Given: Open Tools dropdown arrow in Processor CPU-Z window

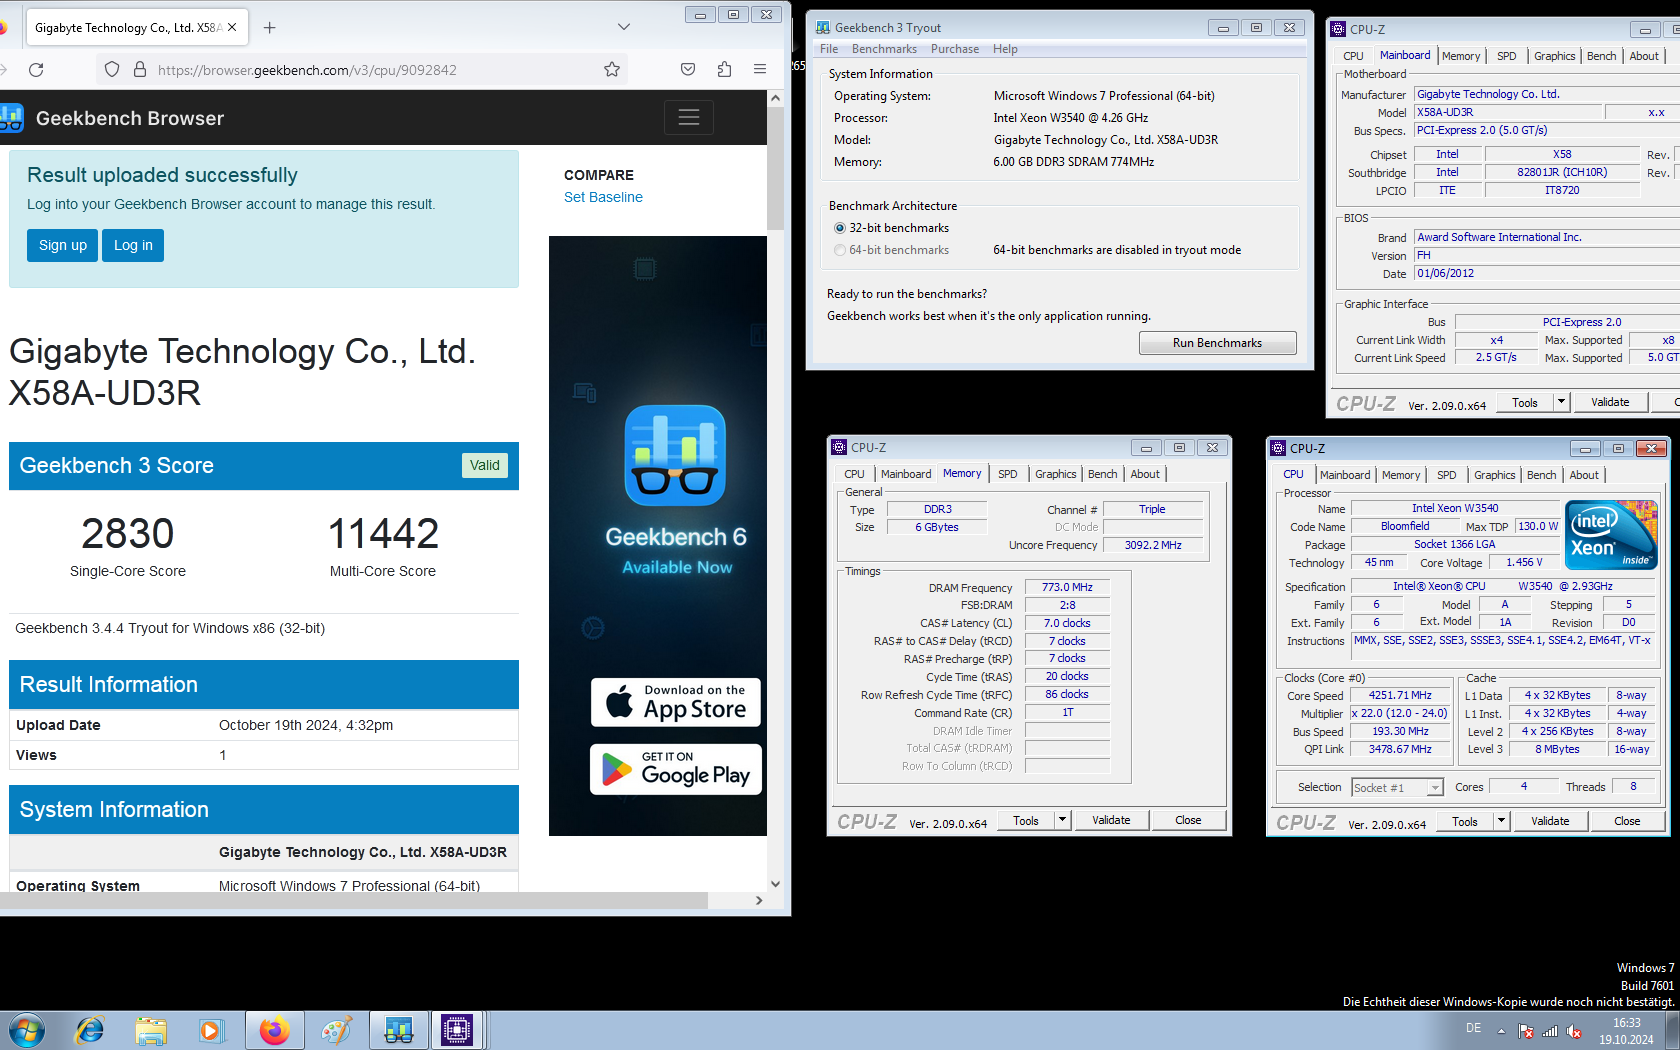Looking at the screenshot, I should (1501, 821).
